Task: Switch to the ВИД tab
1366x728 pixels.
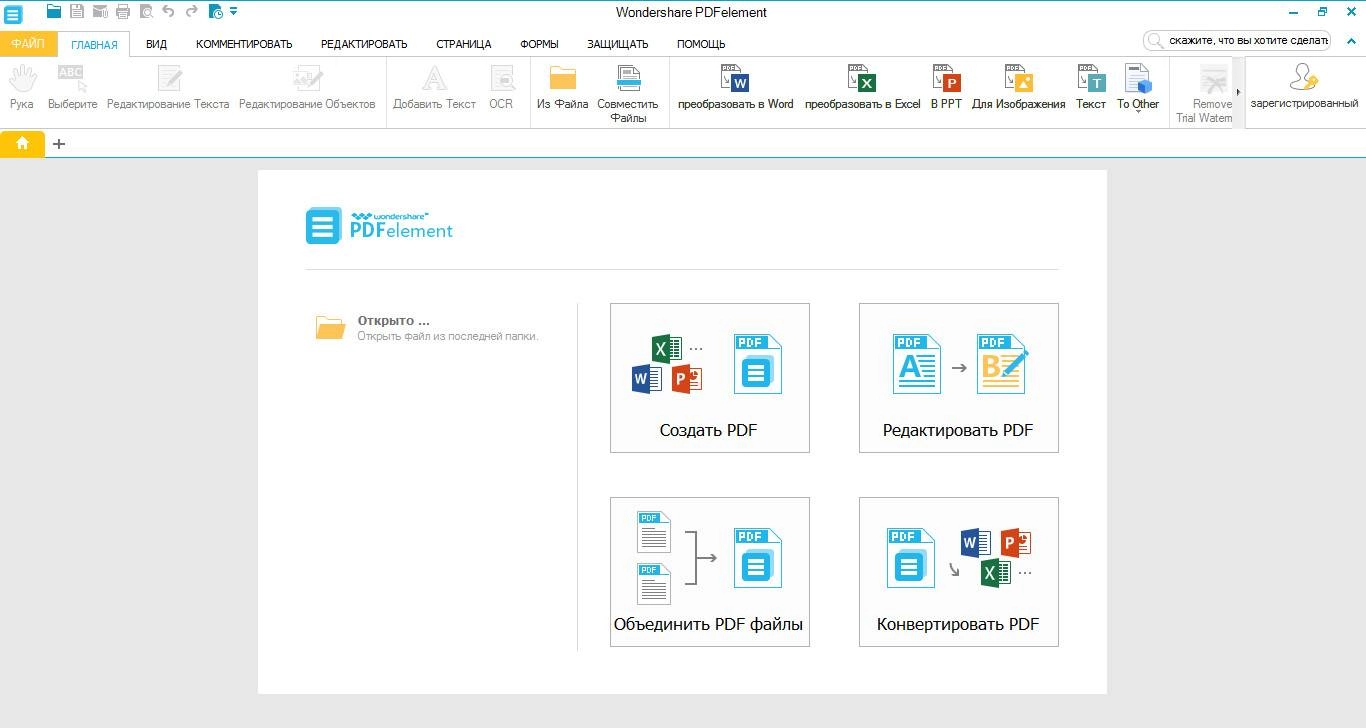Action: coord(156,44)
